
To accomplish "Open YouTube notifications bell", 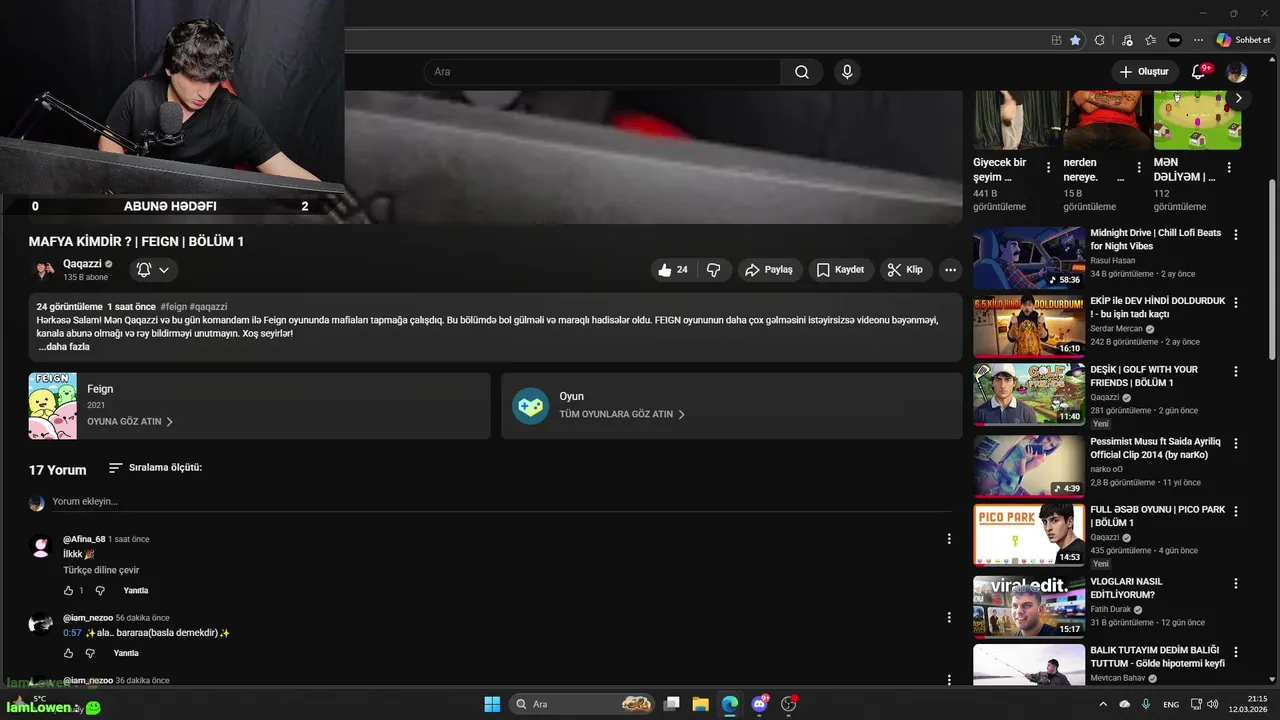I will (1198, 72).
